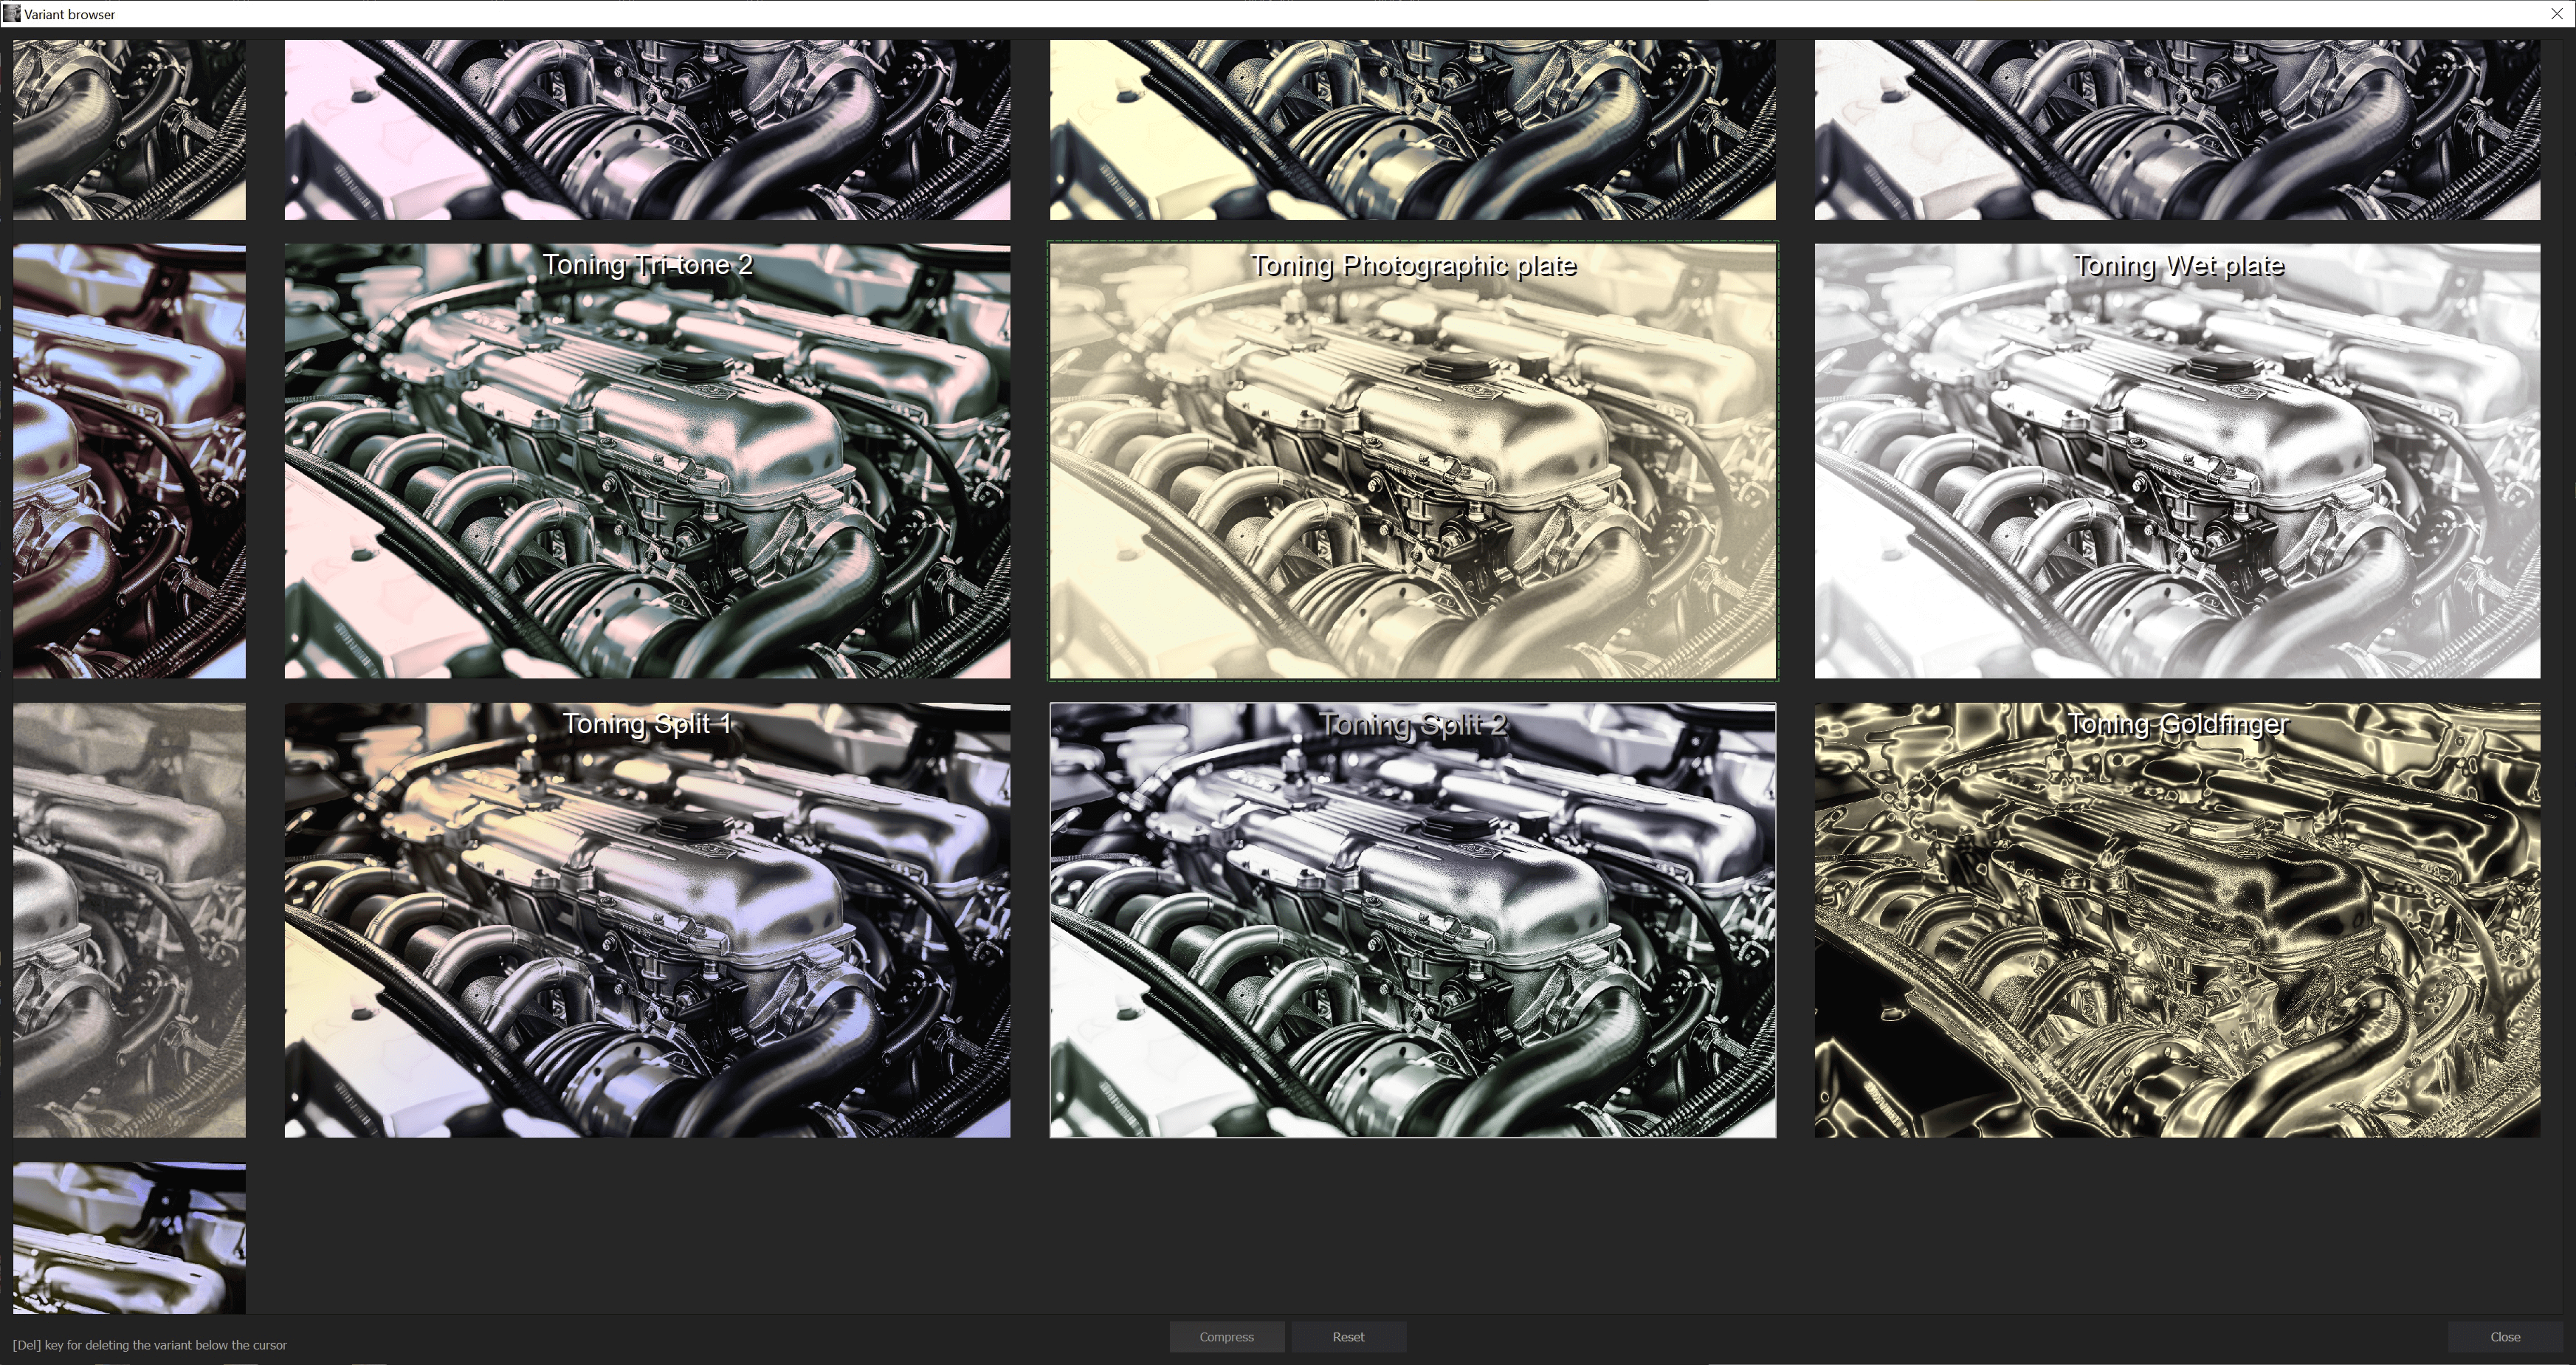
Task: Select the Toning Split 2 variant
Action: coord(1412,920)
